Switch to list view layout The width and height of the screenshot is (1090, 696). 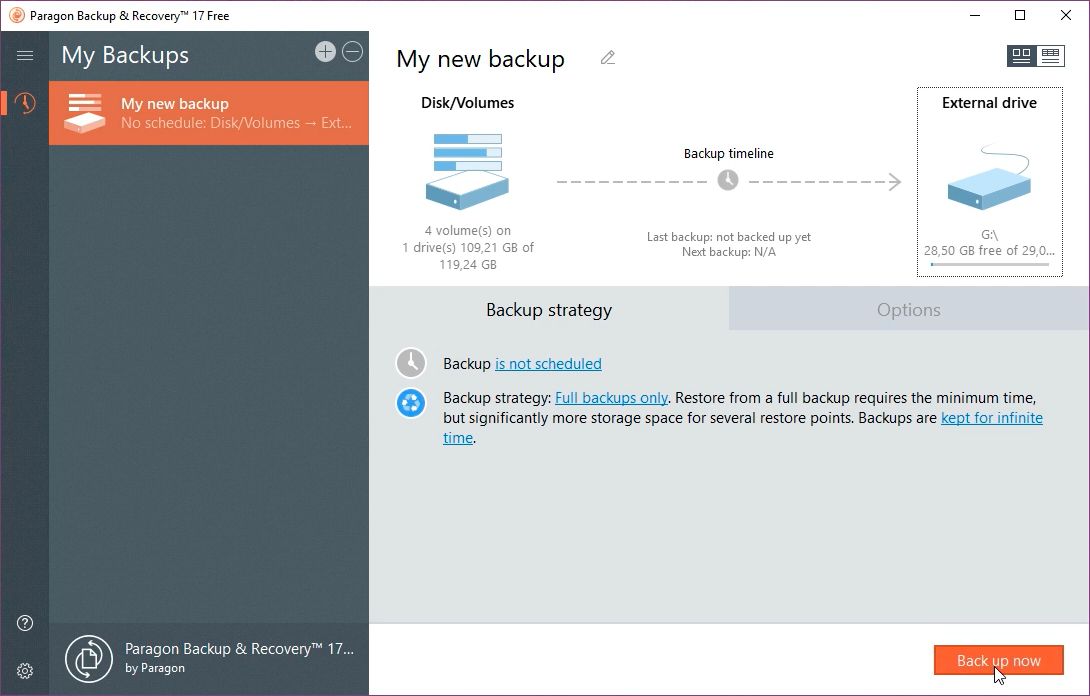pyautogui.click(x=1049, y=56)
